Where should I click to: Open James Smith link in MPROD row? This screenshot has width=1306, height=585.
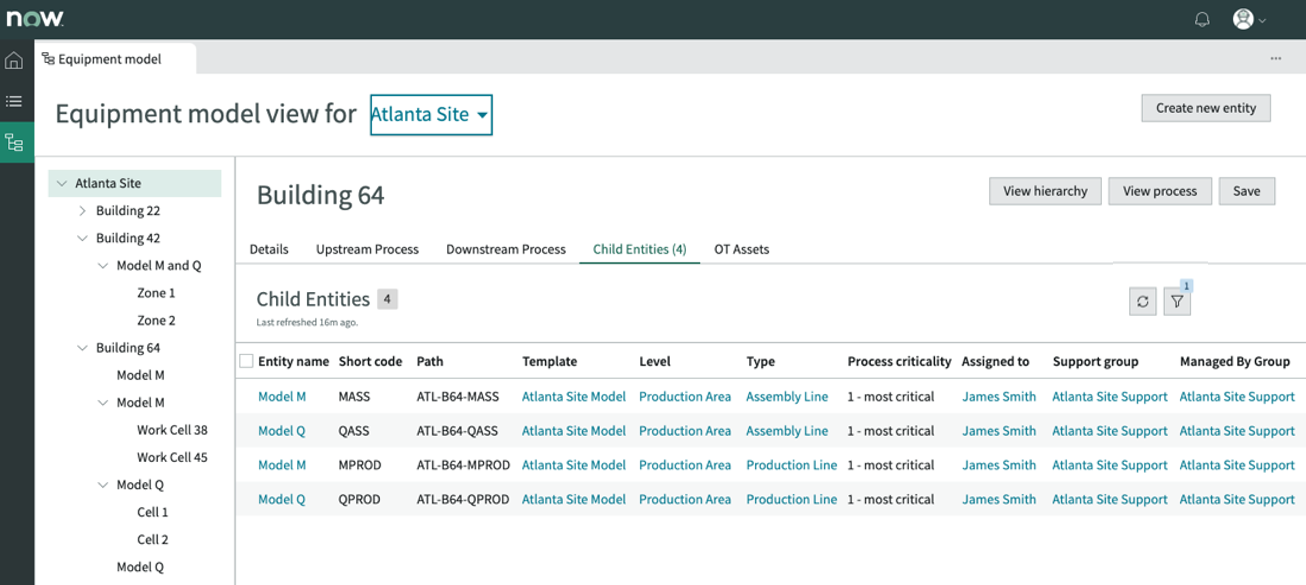click(x=999, y=465)
